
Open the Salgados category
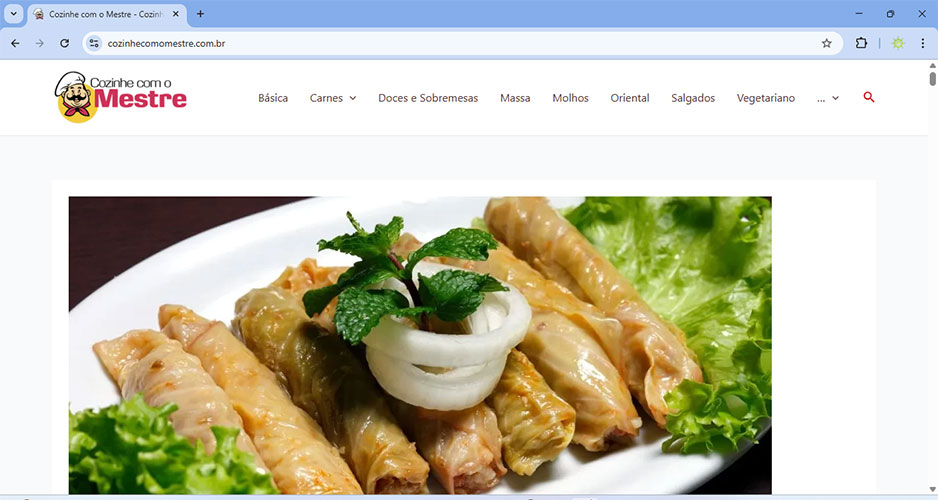point(693,98)
